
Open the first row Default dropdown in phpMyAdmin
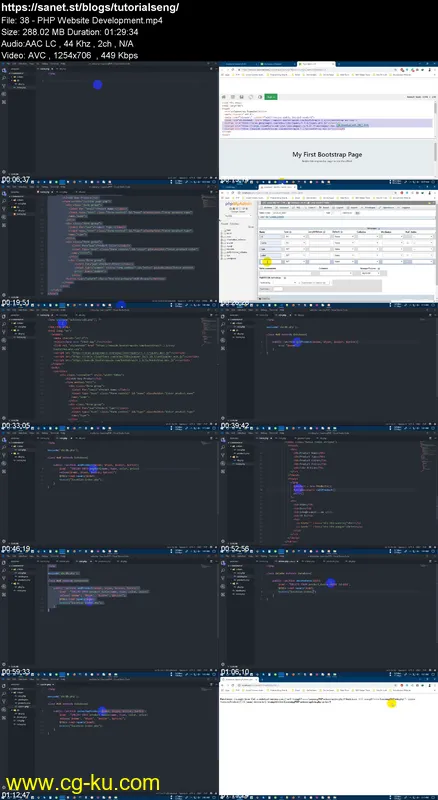point(344,237)
